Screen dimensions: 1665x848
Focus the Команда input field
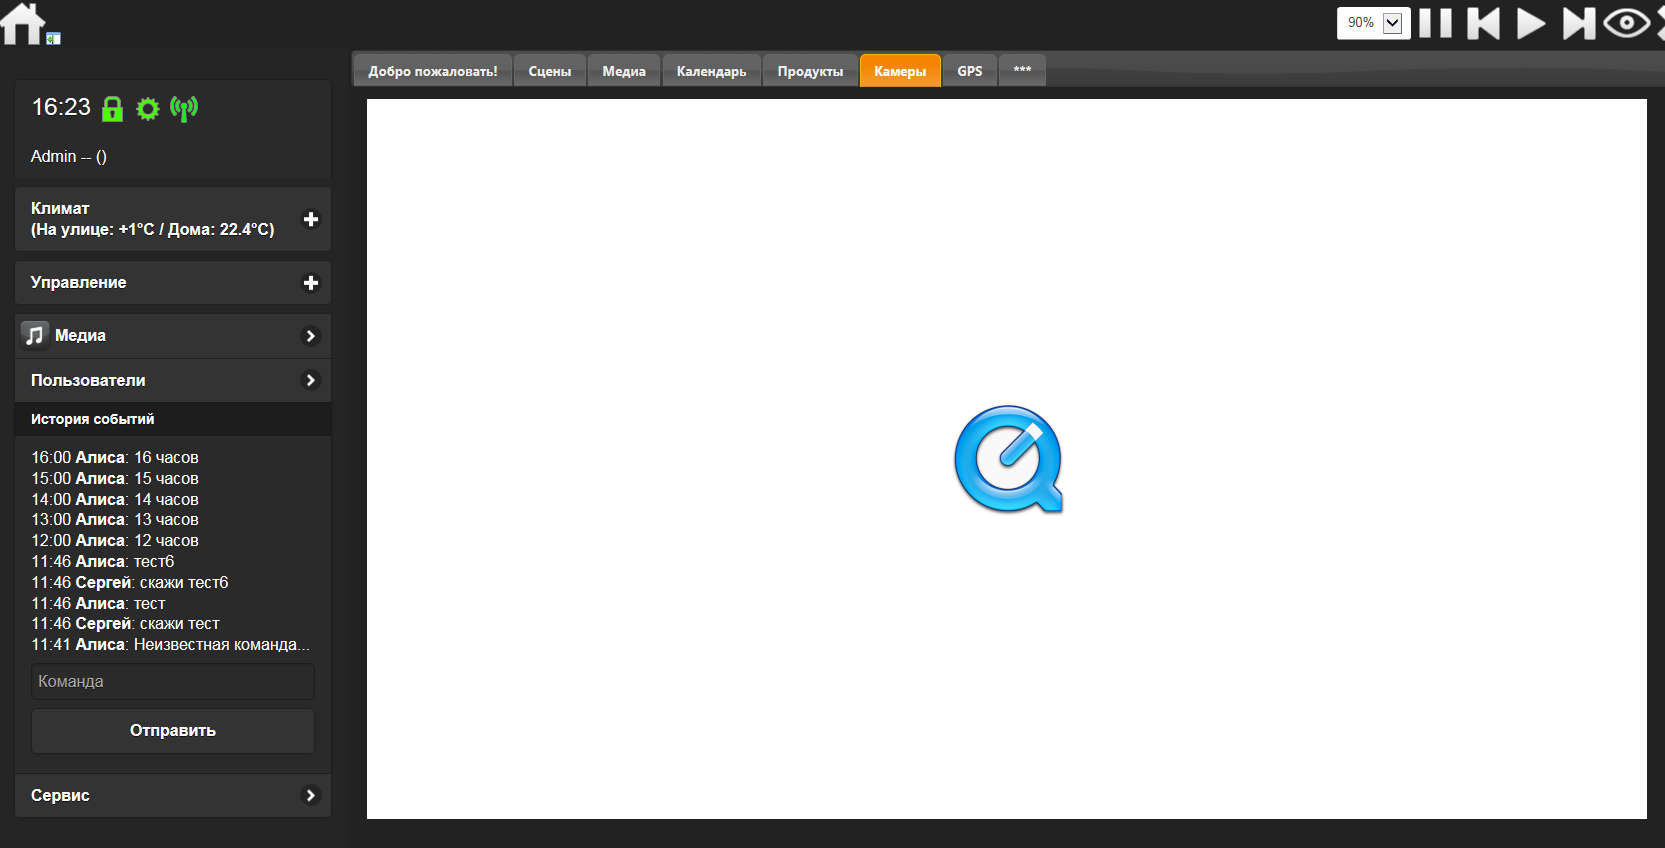point(173,681)
